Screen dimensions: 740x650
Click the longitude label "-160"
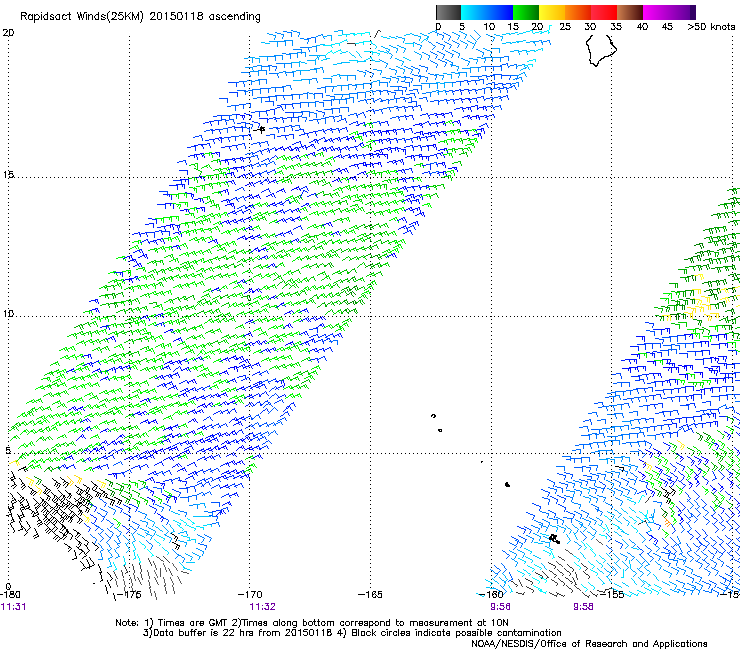tap(491, 595)
